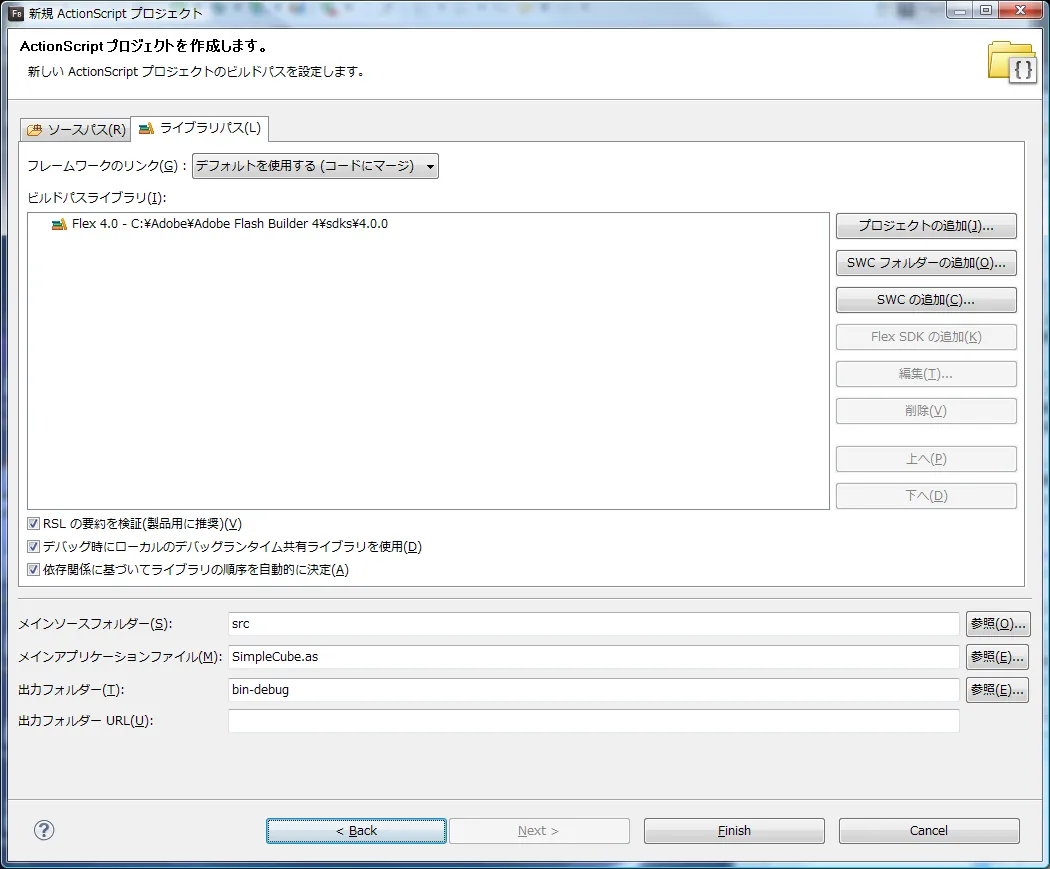Toggle automatic library order checkbox
Screen dimensions: 1050x869
tap(33, 569)
